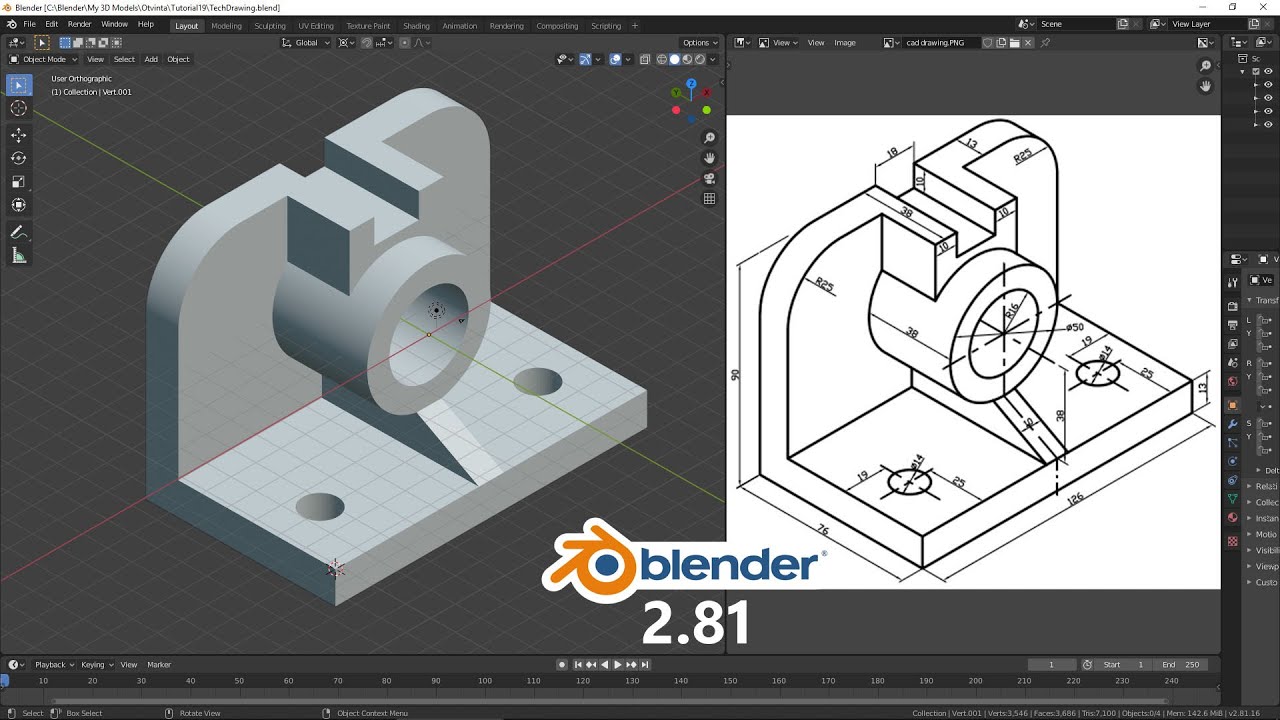Screen dimensions: 1280x720
Task: Open the Add menu in 3D viewport
Action: tap(151, 59)
